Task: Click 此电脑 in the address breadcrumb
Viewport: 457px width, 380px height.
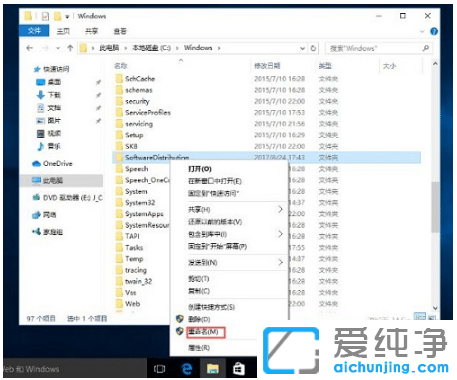Action: tap(109, 48)
